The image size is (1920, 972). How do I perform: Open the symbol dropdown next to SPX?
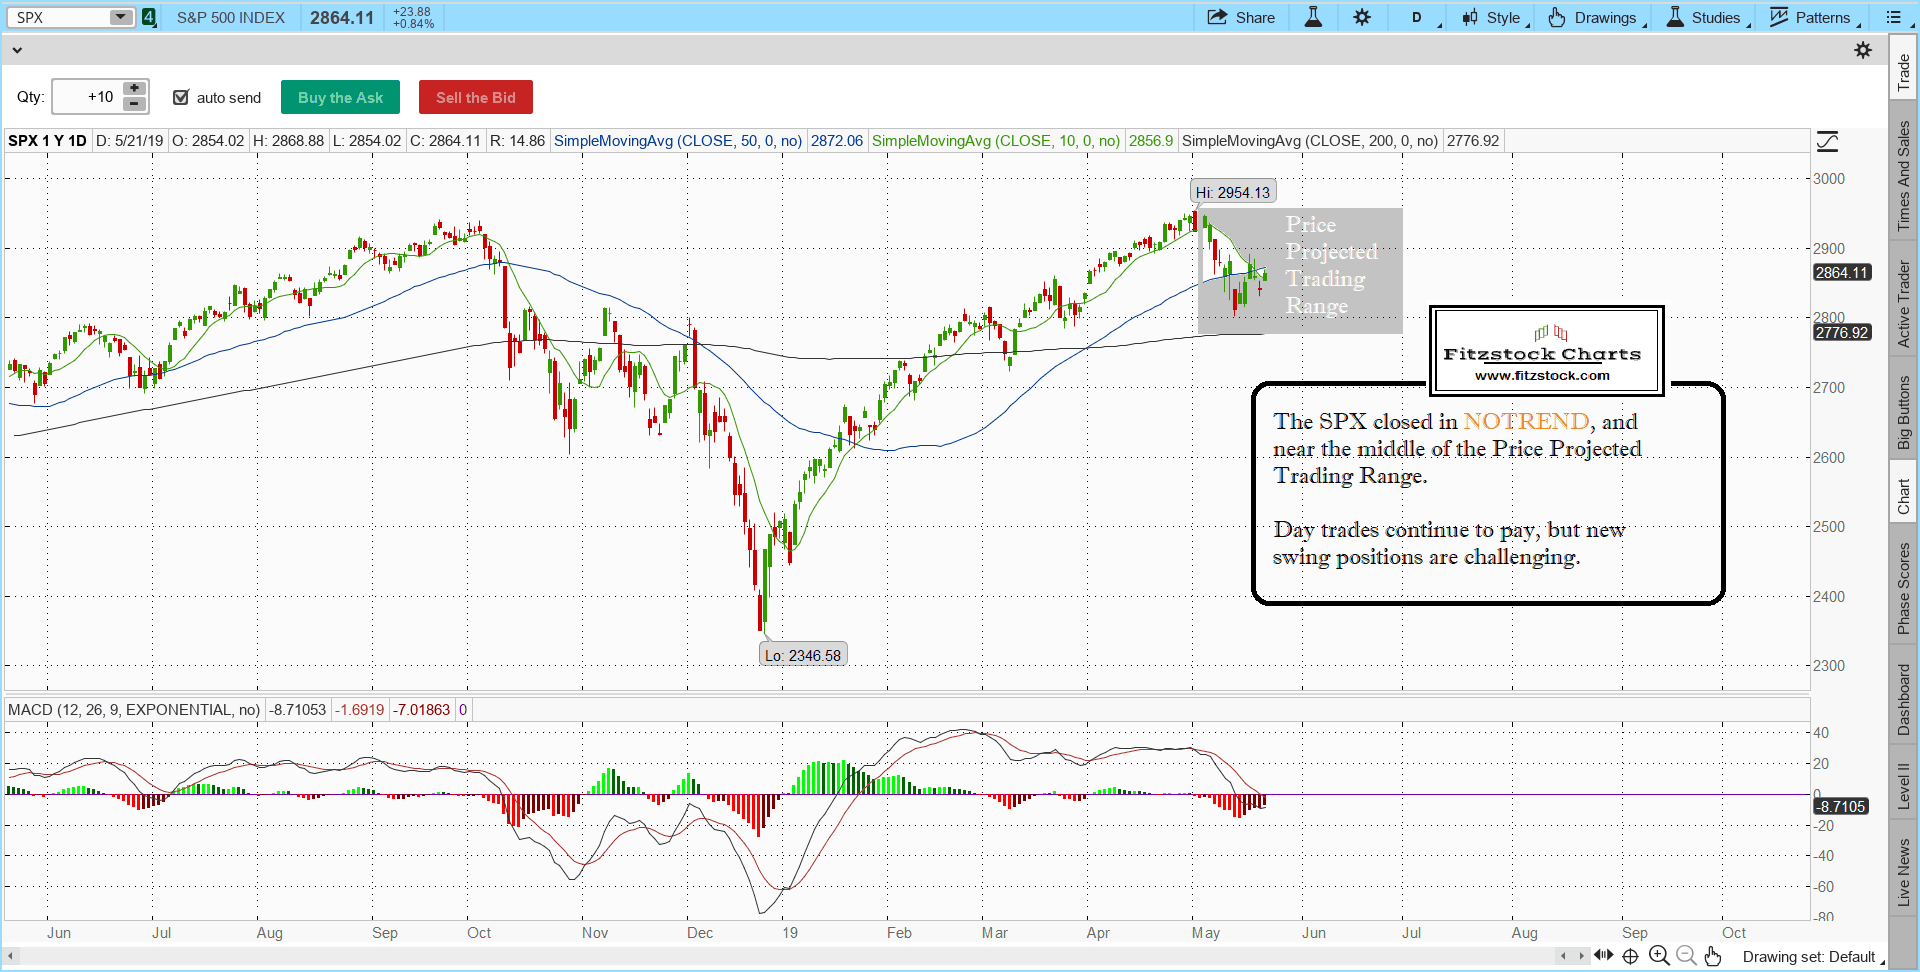pos(120,17)
